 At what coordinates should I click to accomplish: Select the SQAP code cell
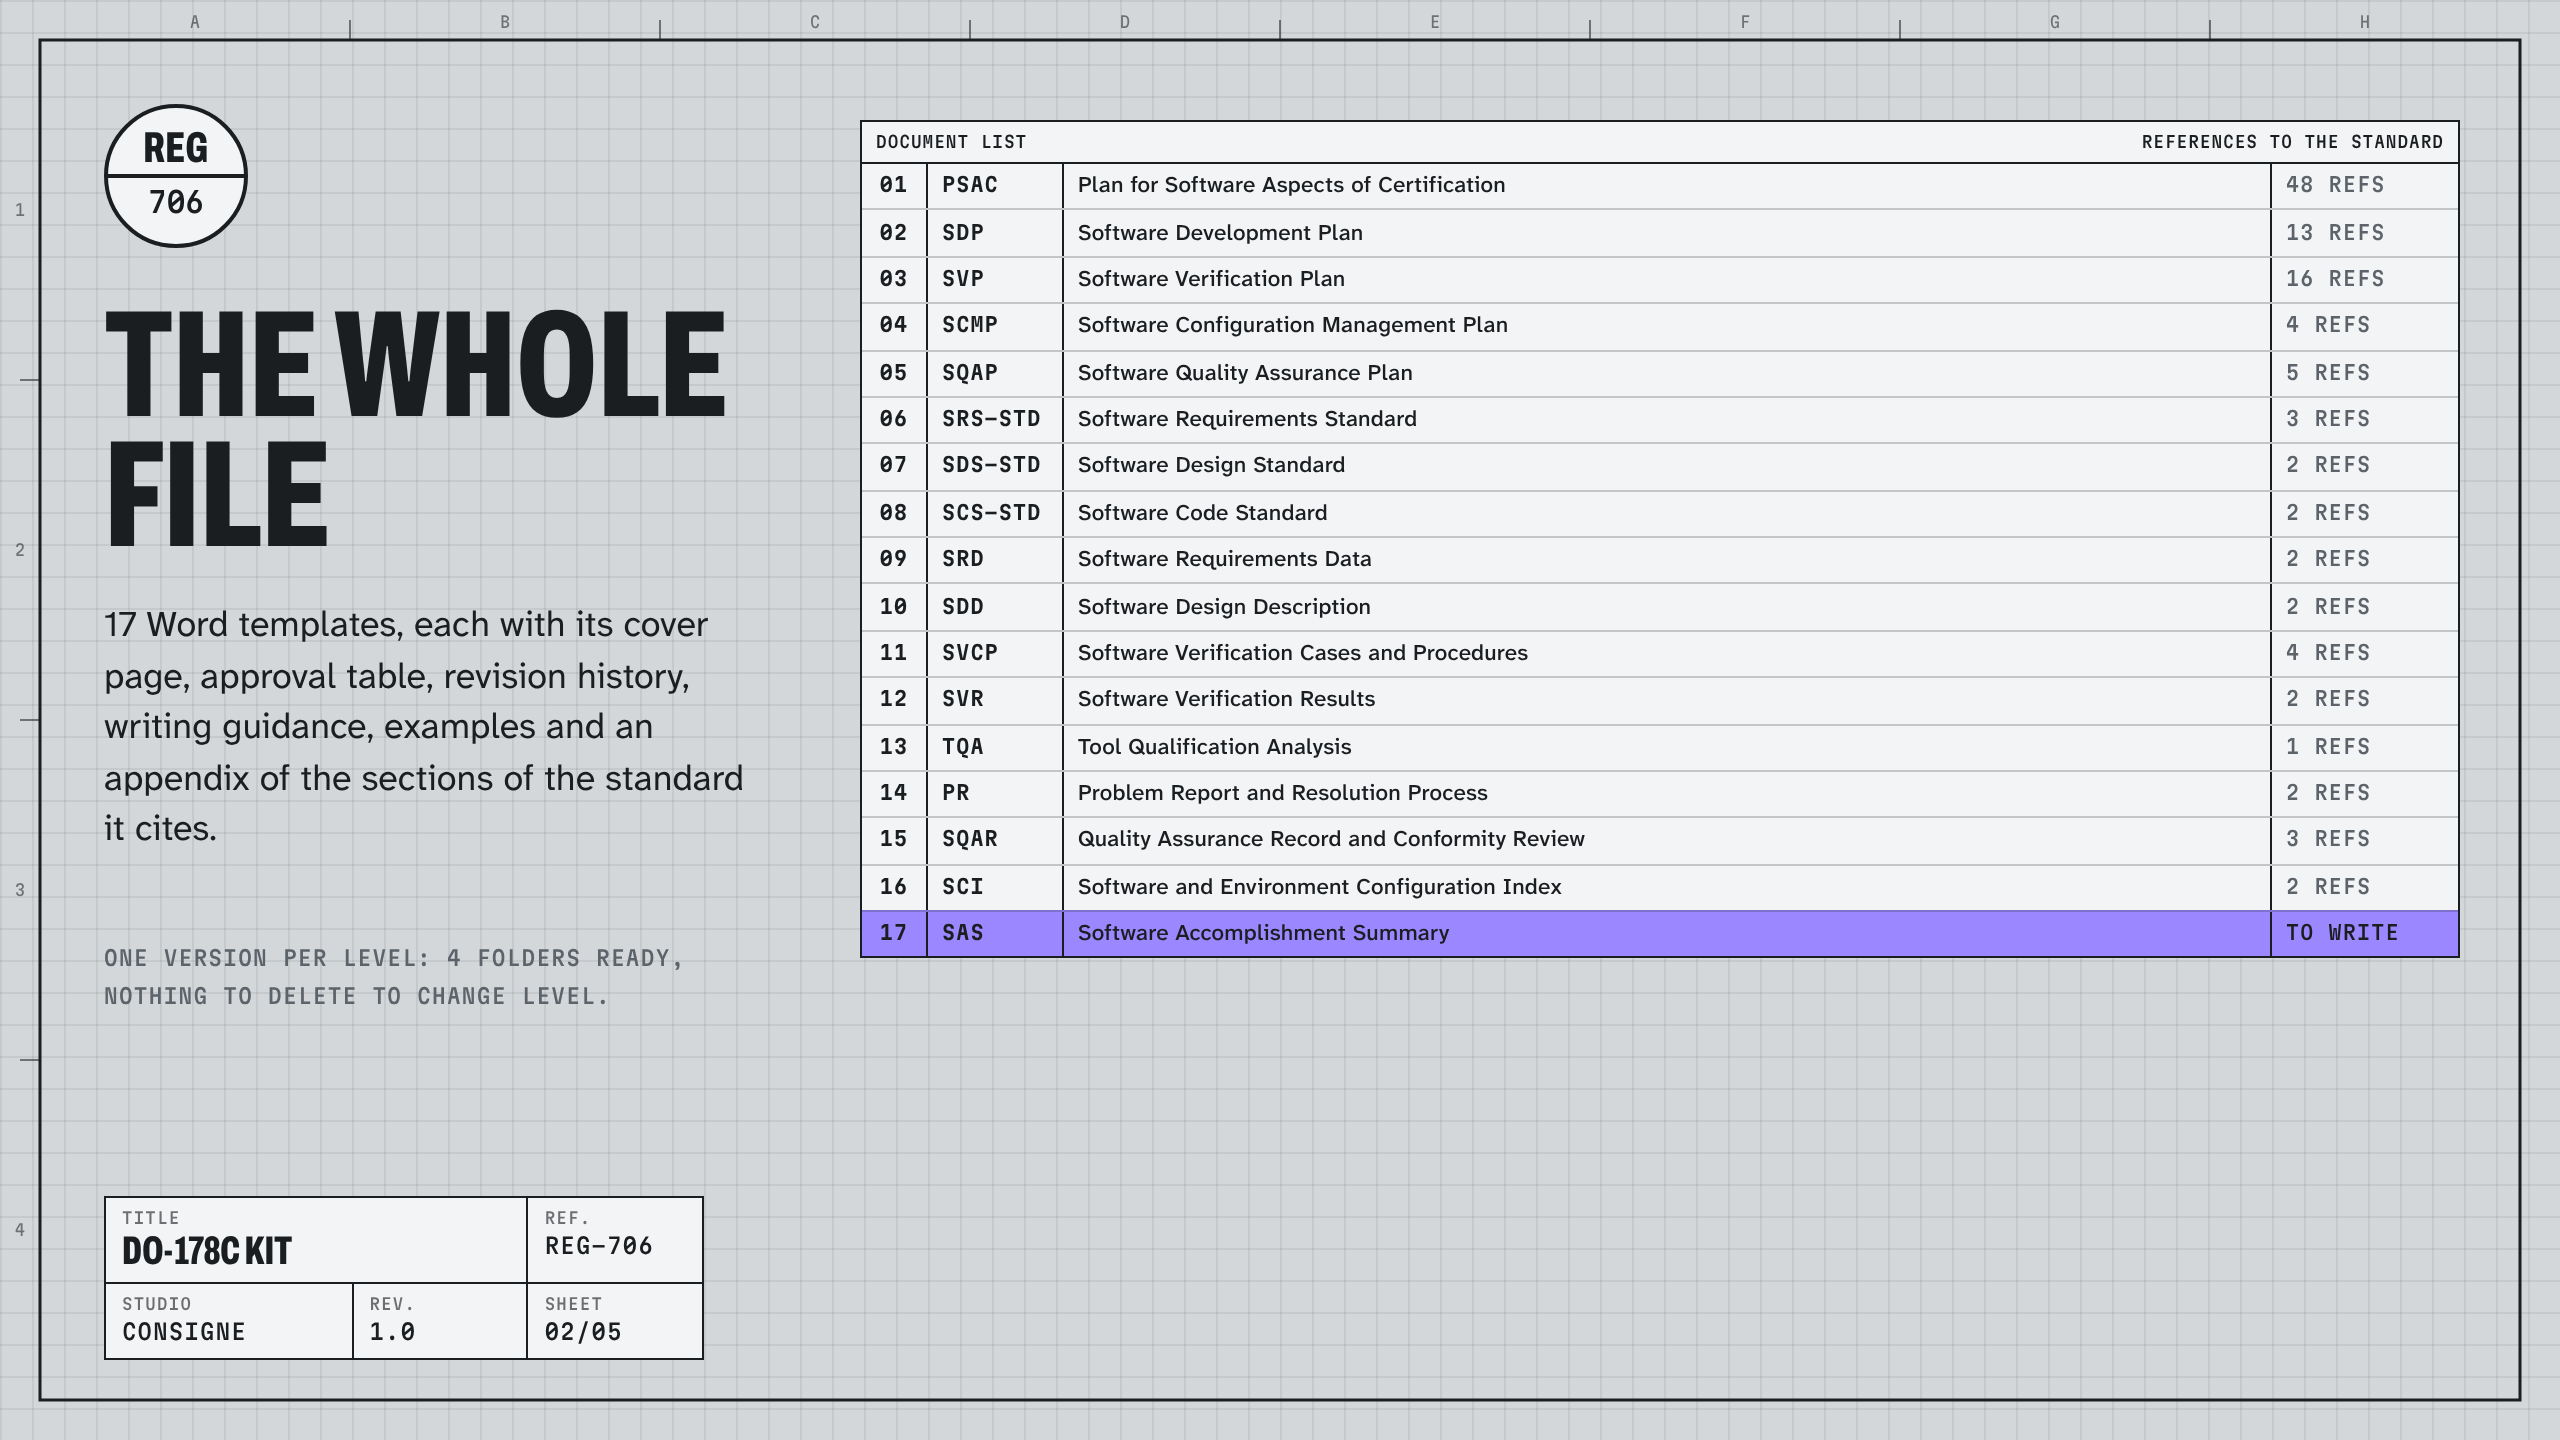[995, 374]
